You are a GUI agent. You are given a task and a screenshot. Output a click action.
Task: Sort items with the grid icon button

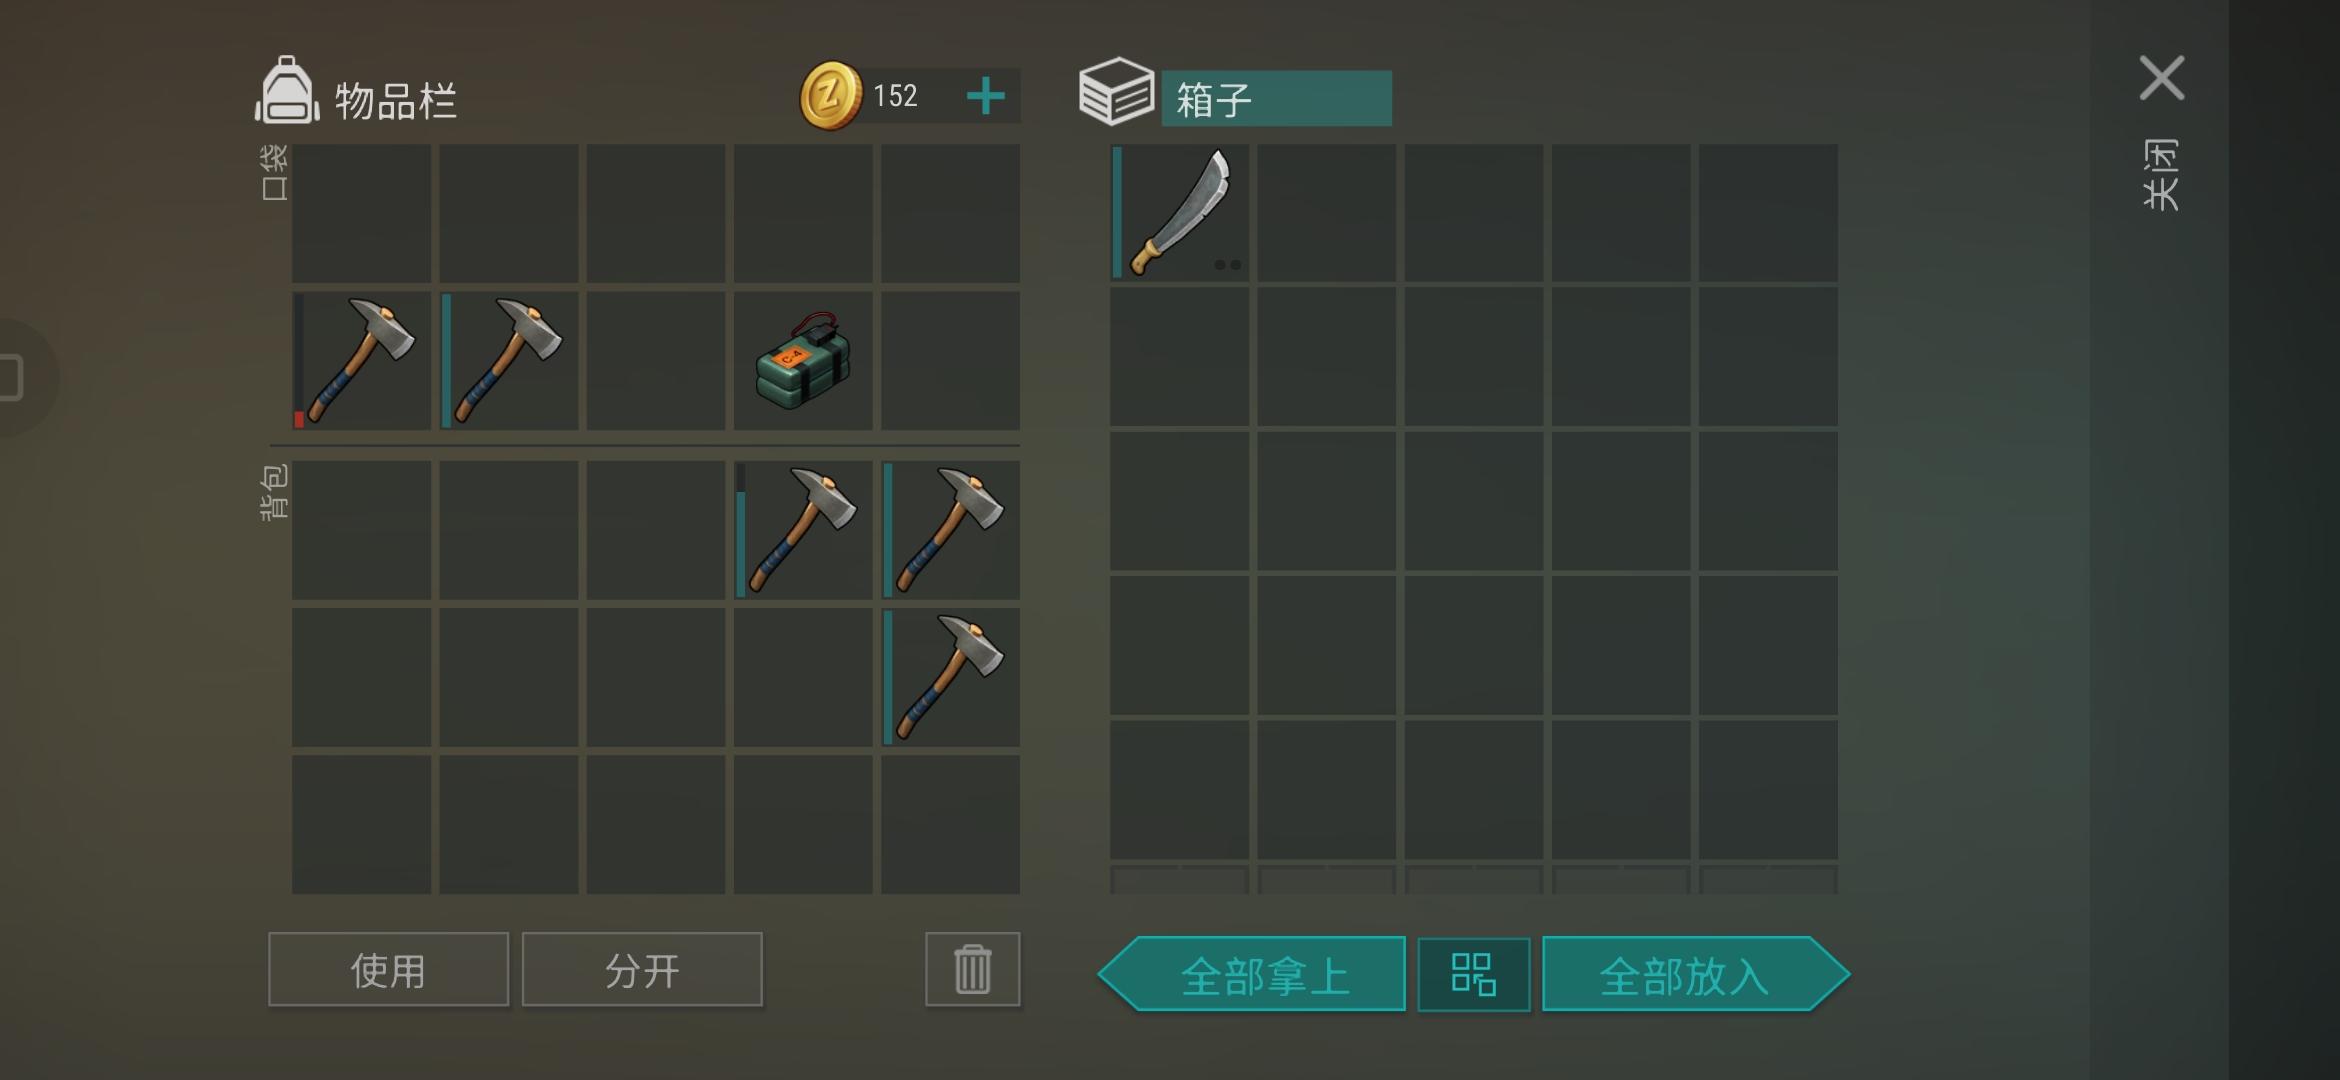point(1474,974)
